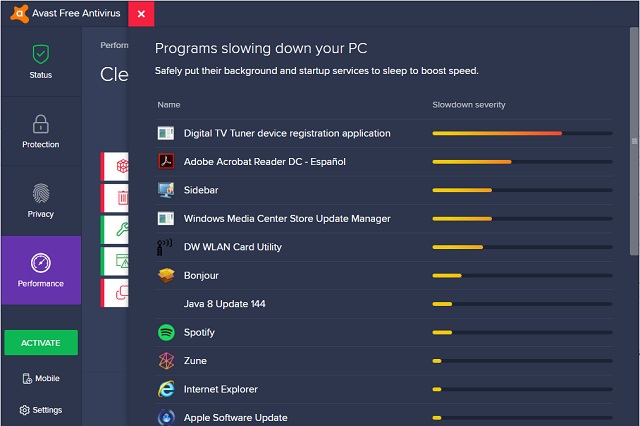640x426 pixels.
Task: Click the Spotify icon
Action: (166, 332)
